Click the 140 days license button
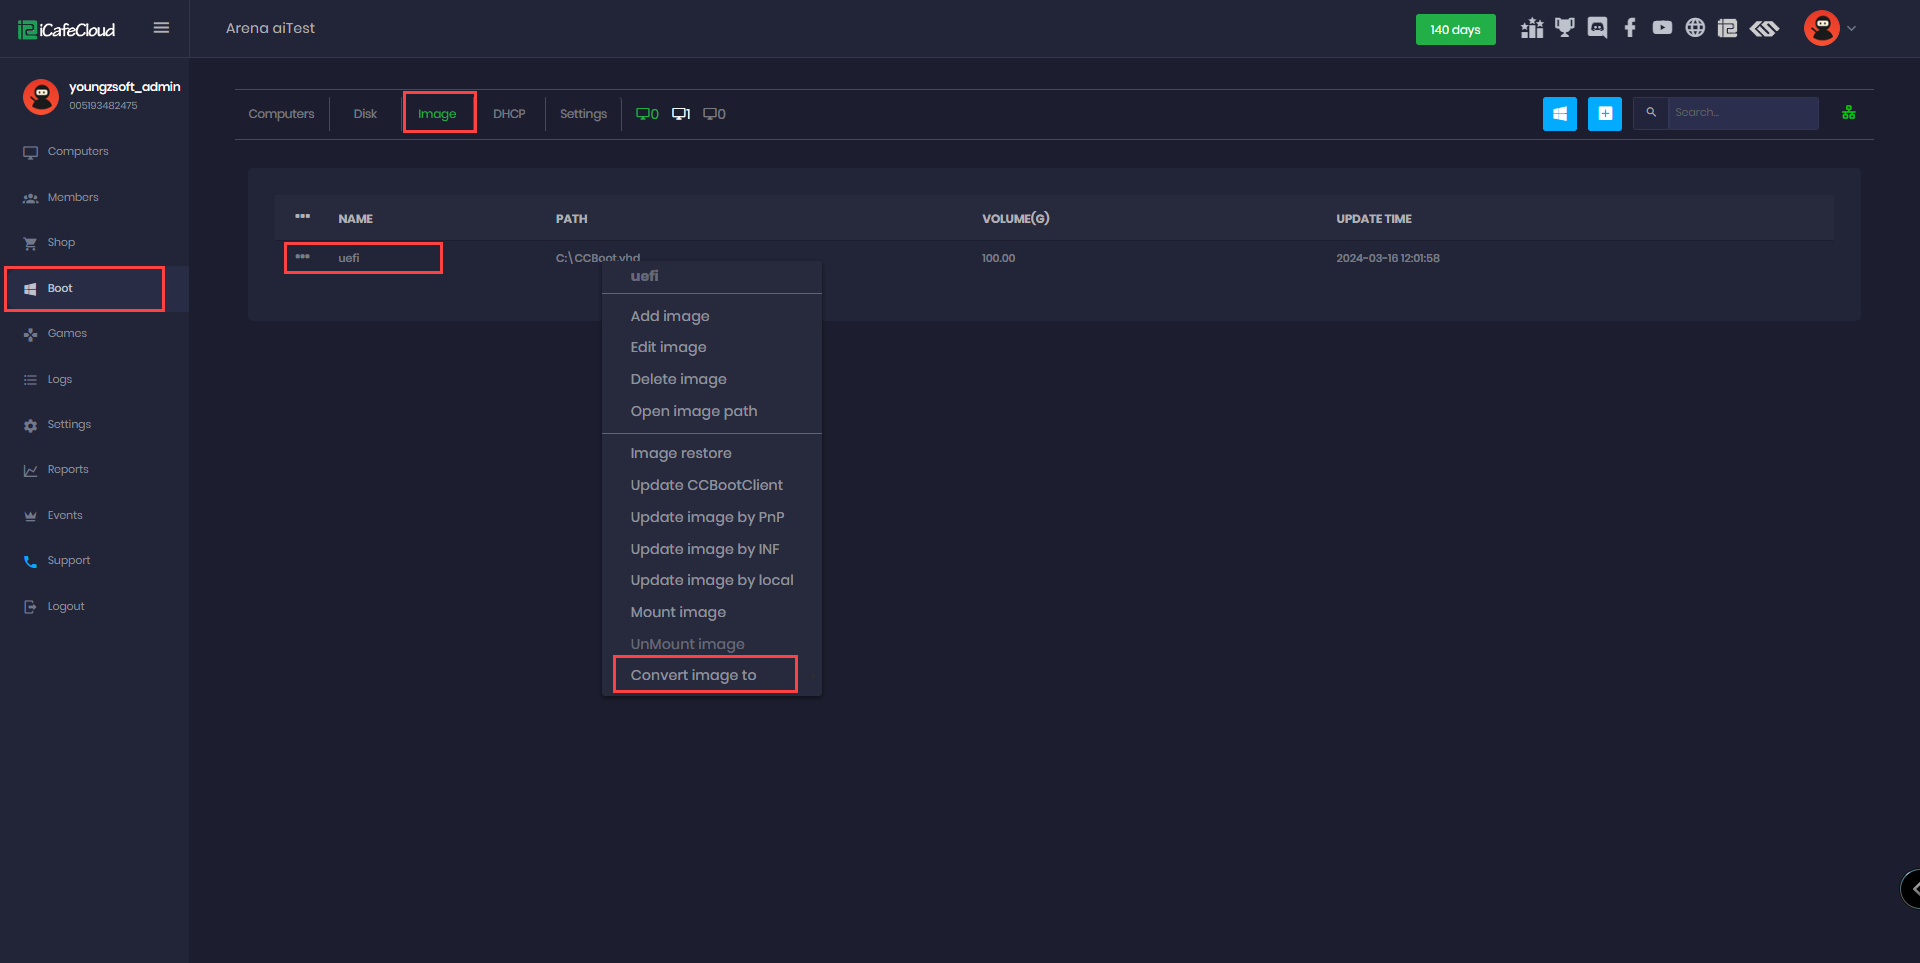This screenshot has width=1920, height=963. tap(1455, 30)
